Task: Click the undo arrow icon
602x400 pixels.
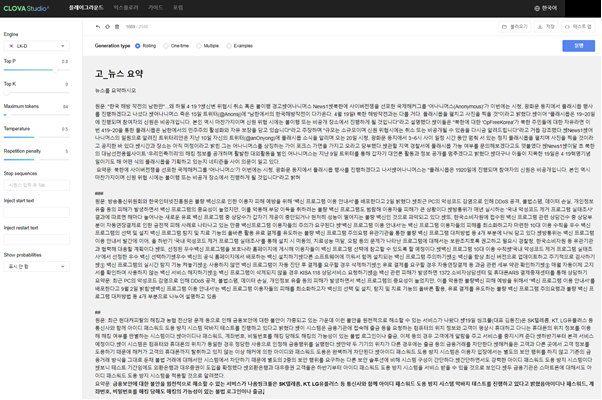Action: (x=98, y=26)
